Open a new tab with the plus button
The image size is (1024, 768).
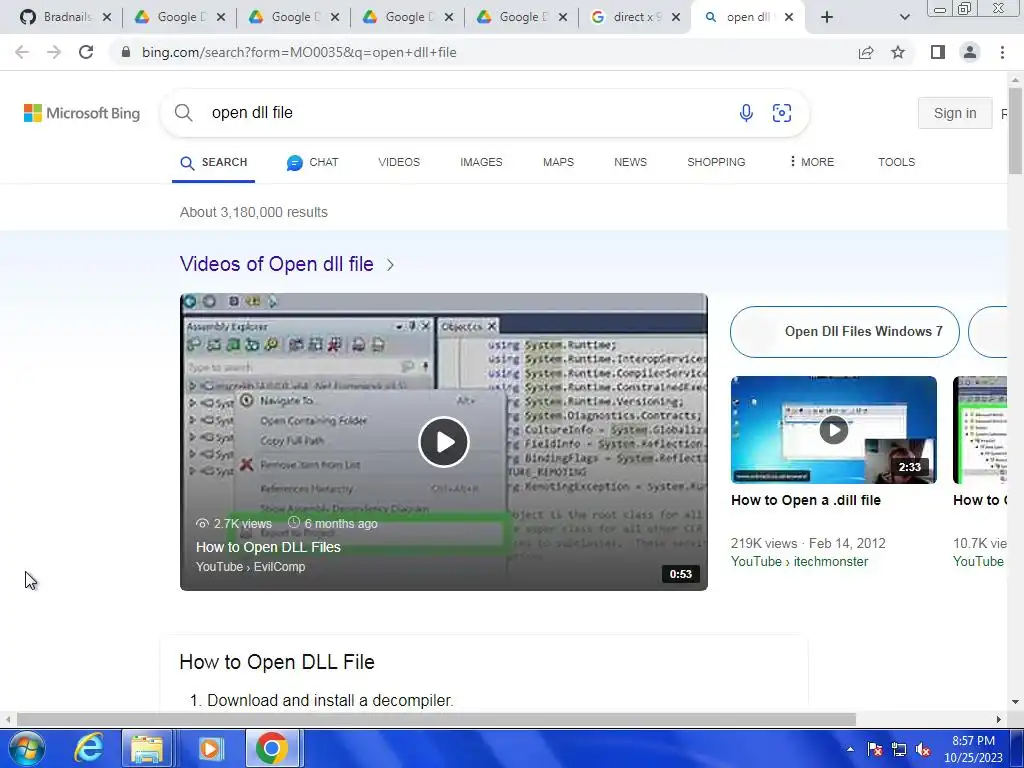tap(827, 17)
